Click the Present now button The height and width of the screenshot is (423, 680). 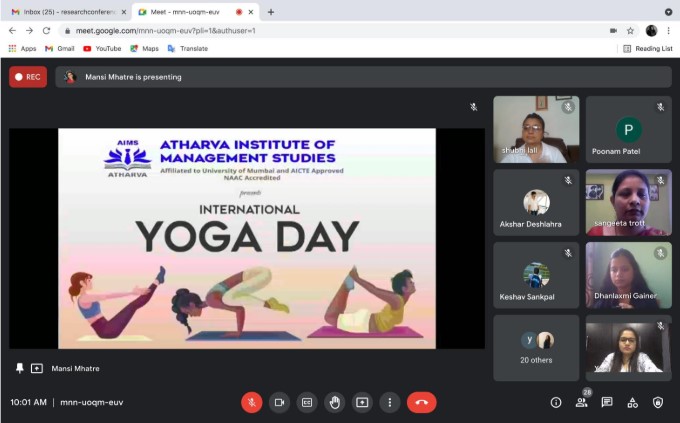pos(362,403)
